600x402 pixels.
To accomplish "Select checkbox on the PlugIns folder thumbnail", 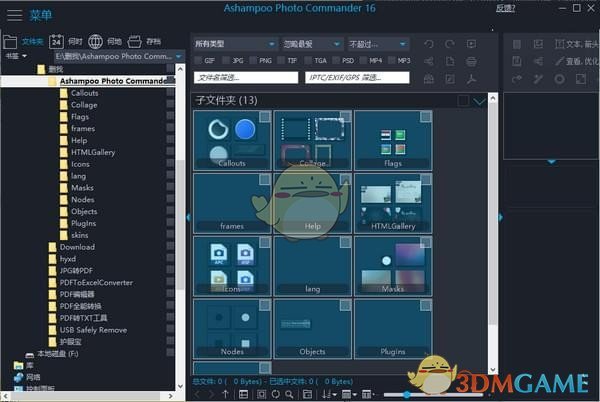I will [426, 305].
